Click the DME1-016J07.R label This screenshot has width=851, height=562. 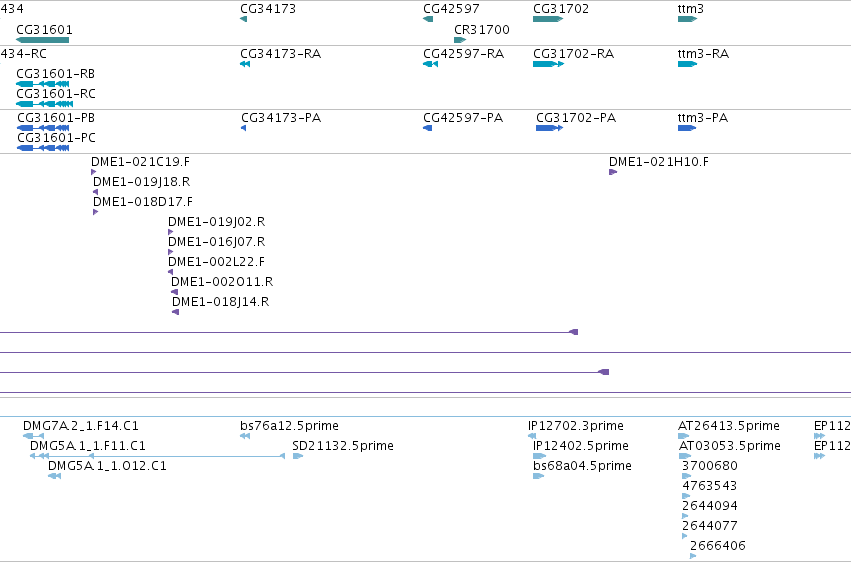pos(217,242)
